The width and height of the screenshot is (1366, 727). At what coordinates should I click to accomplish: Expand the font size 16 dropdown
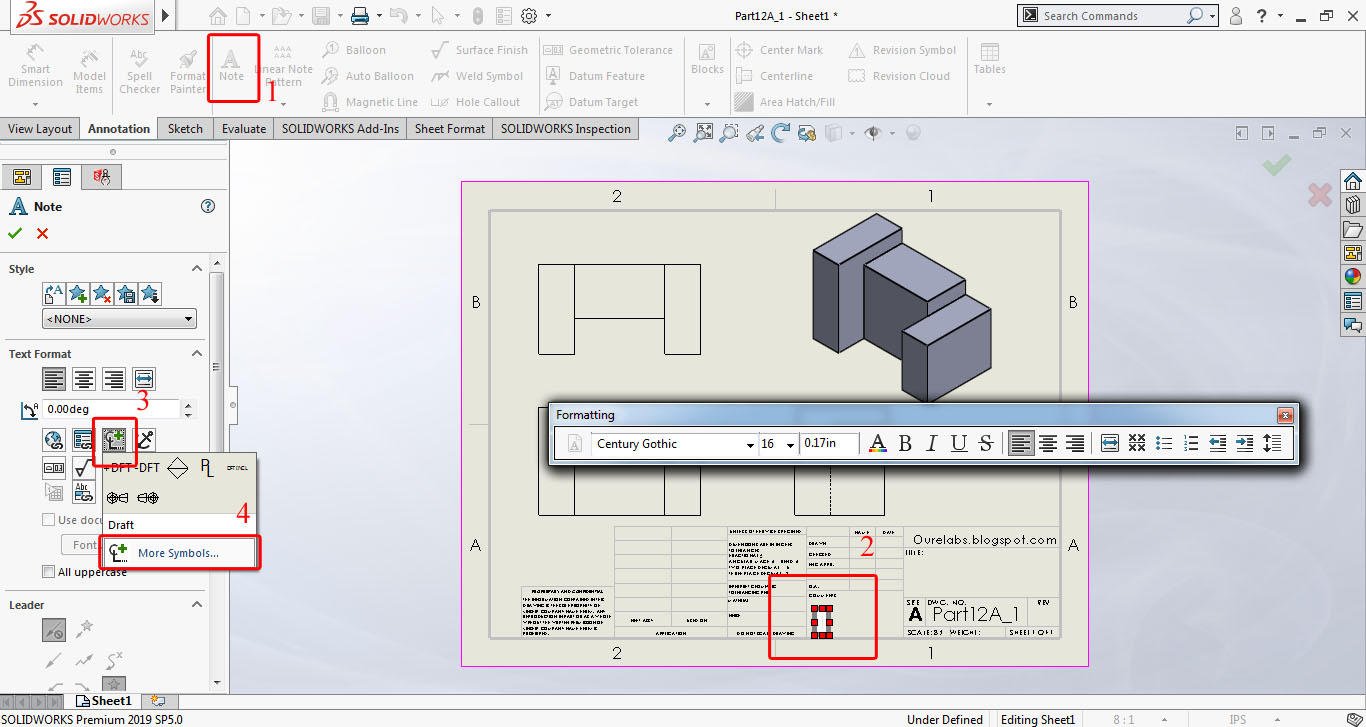(789, 443)
